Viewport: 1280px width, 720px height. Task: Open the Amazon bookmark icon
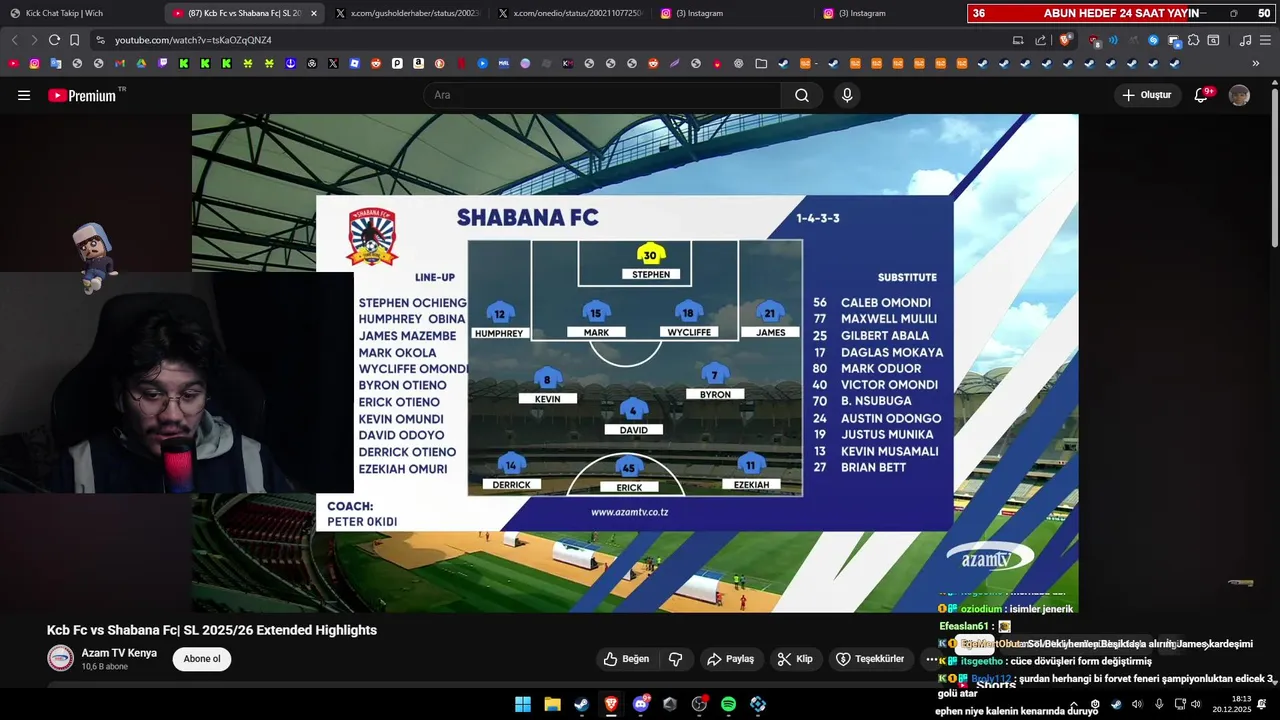coord(418,63)
